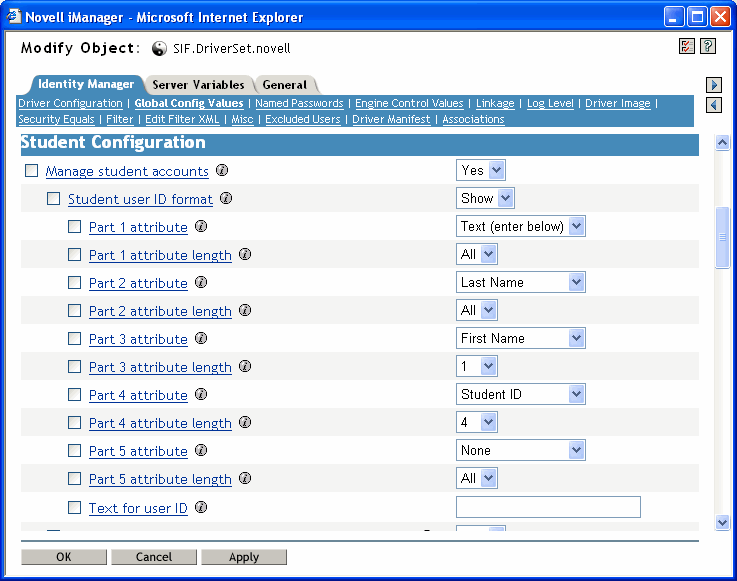
Task: Click the SIF.DriverSet.novell object icon
Action: pos(159,48)
